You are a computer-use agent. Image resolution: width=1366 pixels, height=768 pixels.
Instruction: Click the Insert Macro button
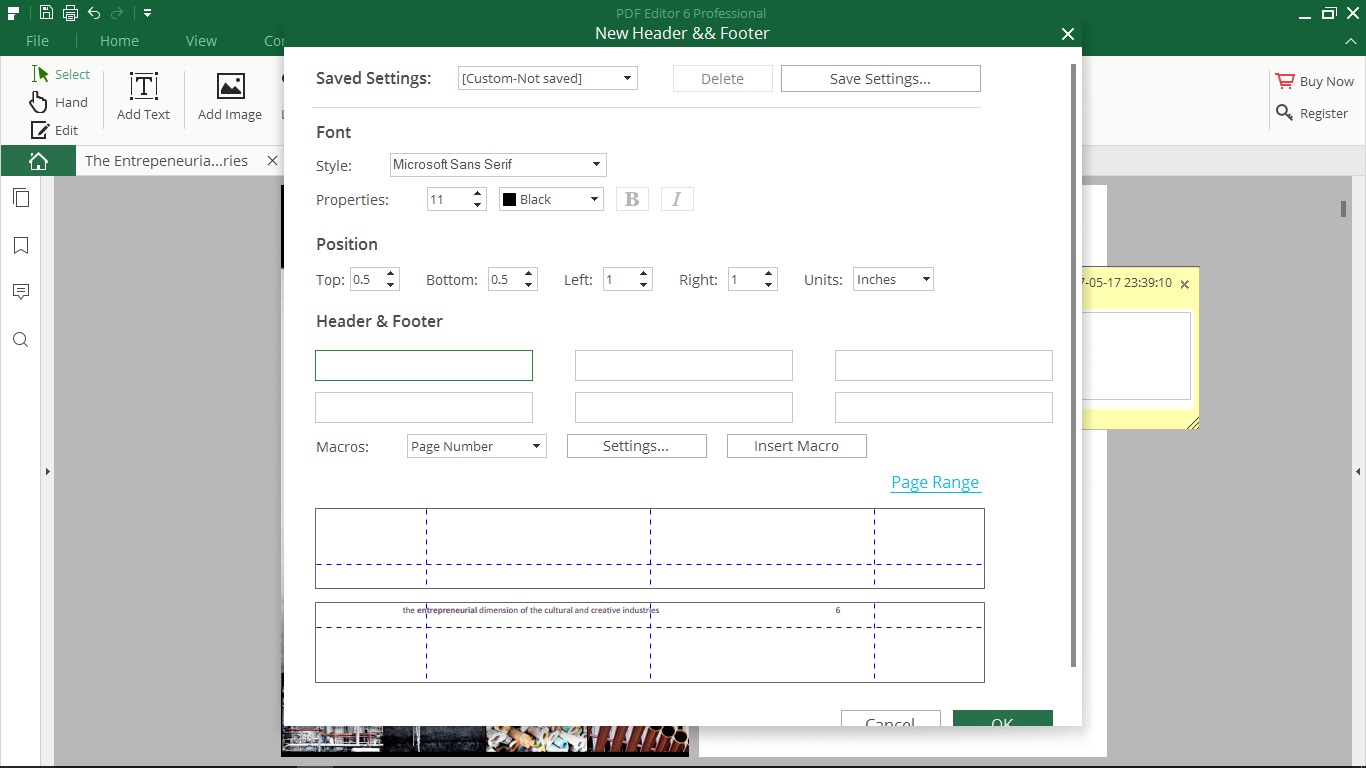[796, 446]
